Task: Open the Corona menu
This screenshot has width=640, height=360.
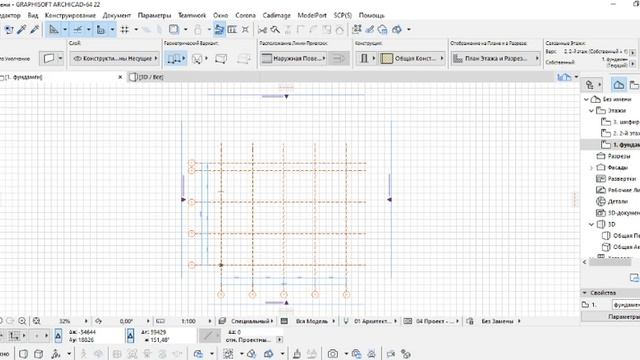Action: [245, 15]
